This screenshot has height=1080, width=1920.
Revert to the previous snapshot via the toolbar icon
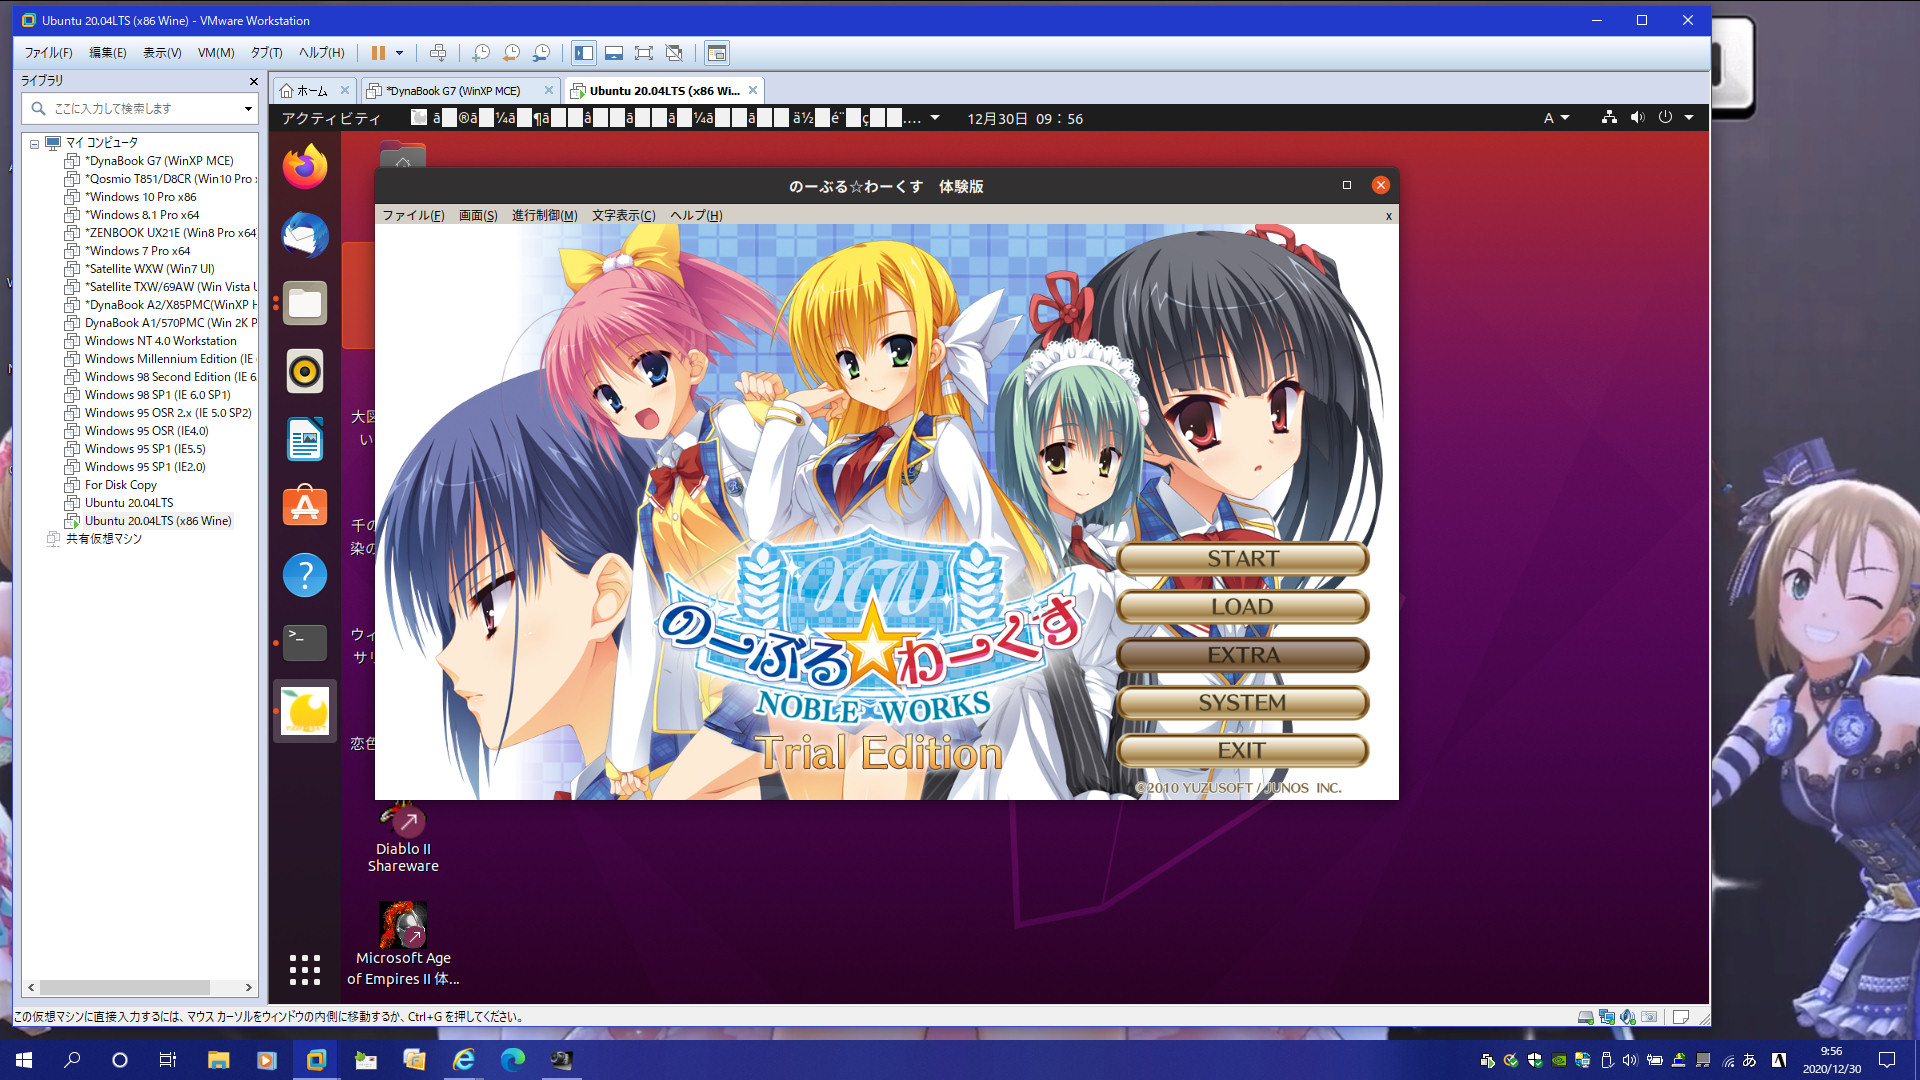tap(511, 53)
